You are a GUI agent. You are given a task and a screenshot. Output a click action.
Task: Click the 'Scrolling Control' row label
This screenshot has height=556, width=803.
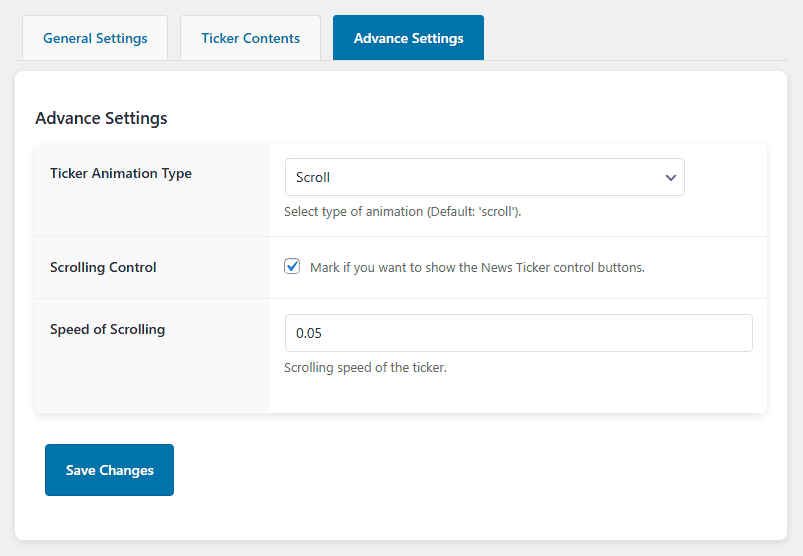[x=103, y=267]
